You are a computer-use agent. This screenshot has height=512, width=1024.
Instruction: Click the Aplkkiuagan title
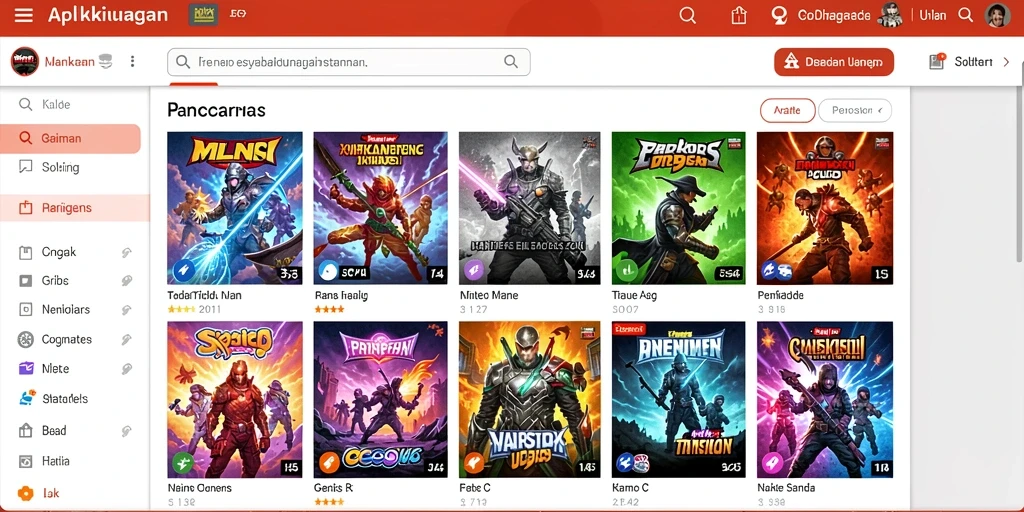click(x=108, y=15)
